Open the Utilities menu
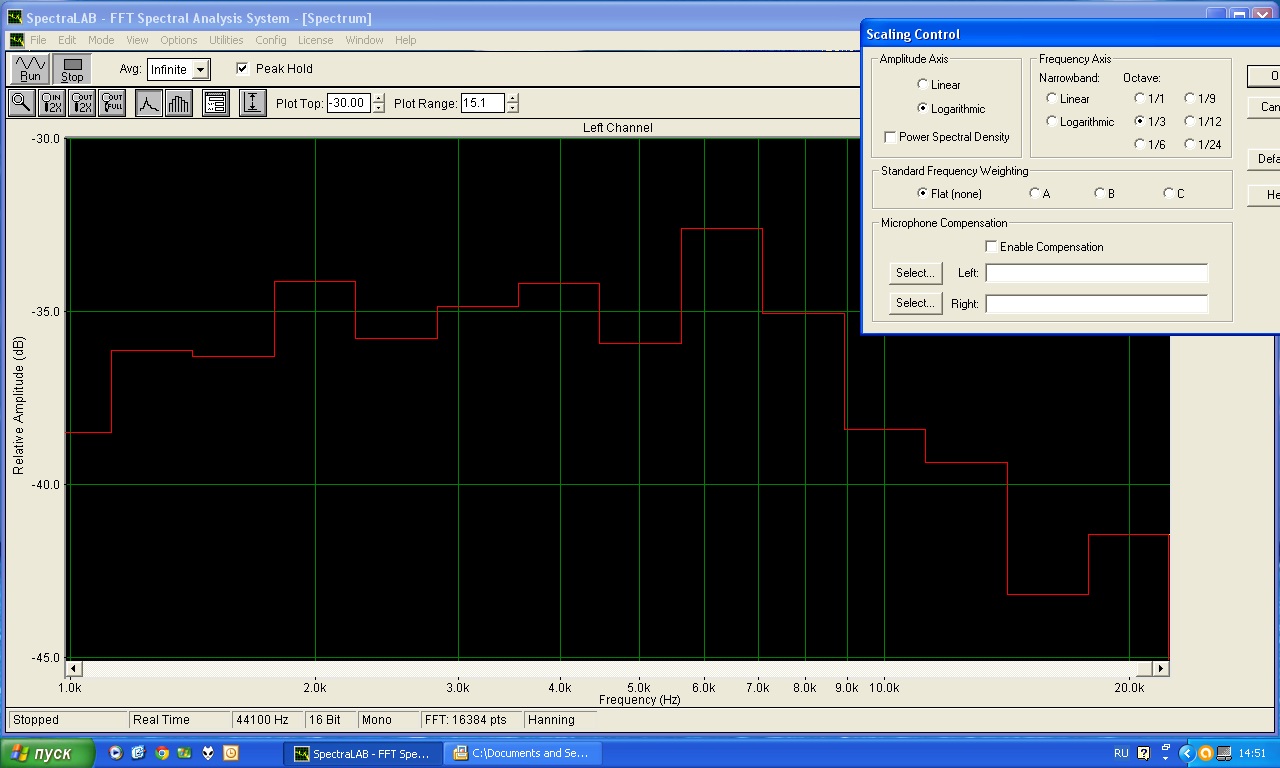Viewport: 1280px width, 768px height. click(226, 40)
